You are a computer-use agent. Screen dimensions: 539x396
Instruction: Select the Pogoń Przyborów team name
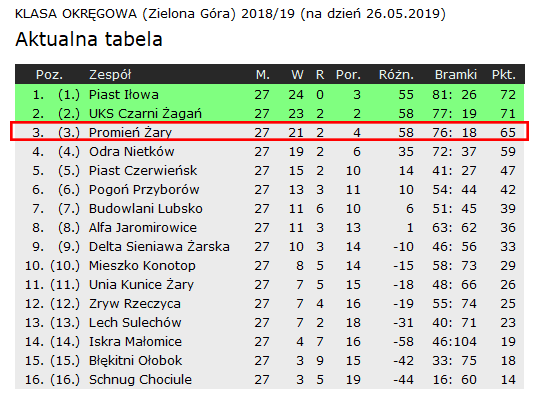[x=144, y=190]
